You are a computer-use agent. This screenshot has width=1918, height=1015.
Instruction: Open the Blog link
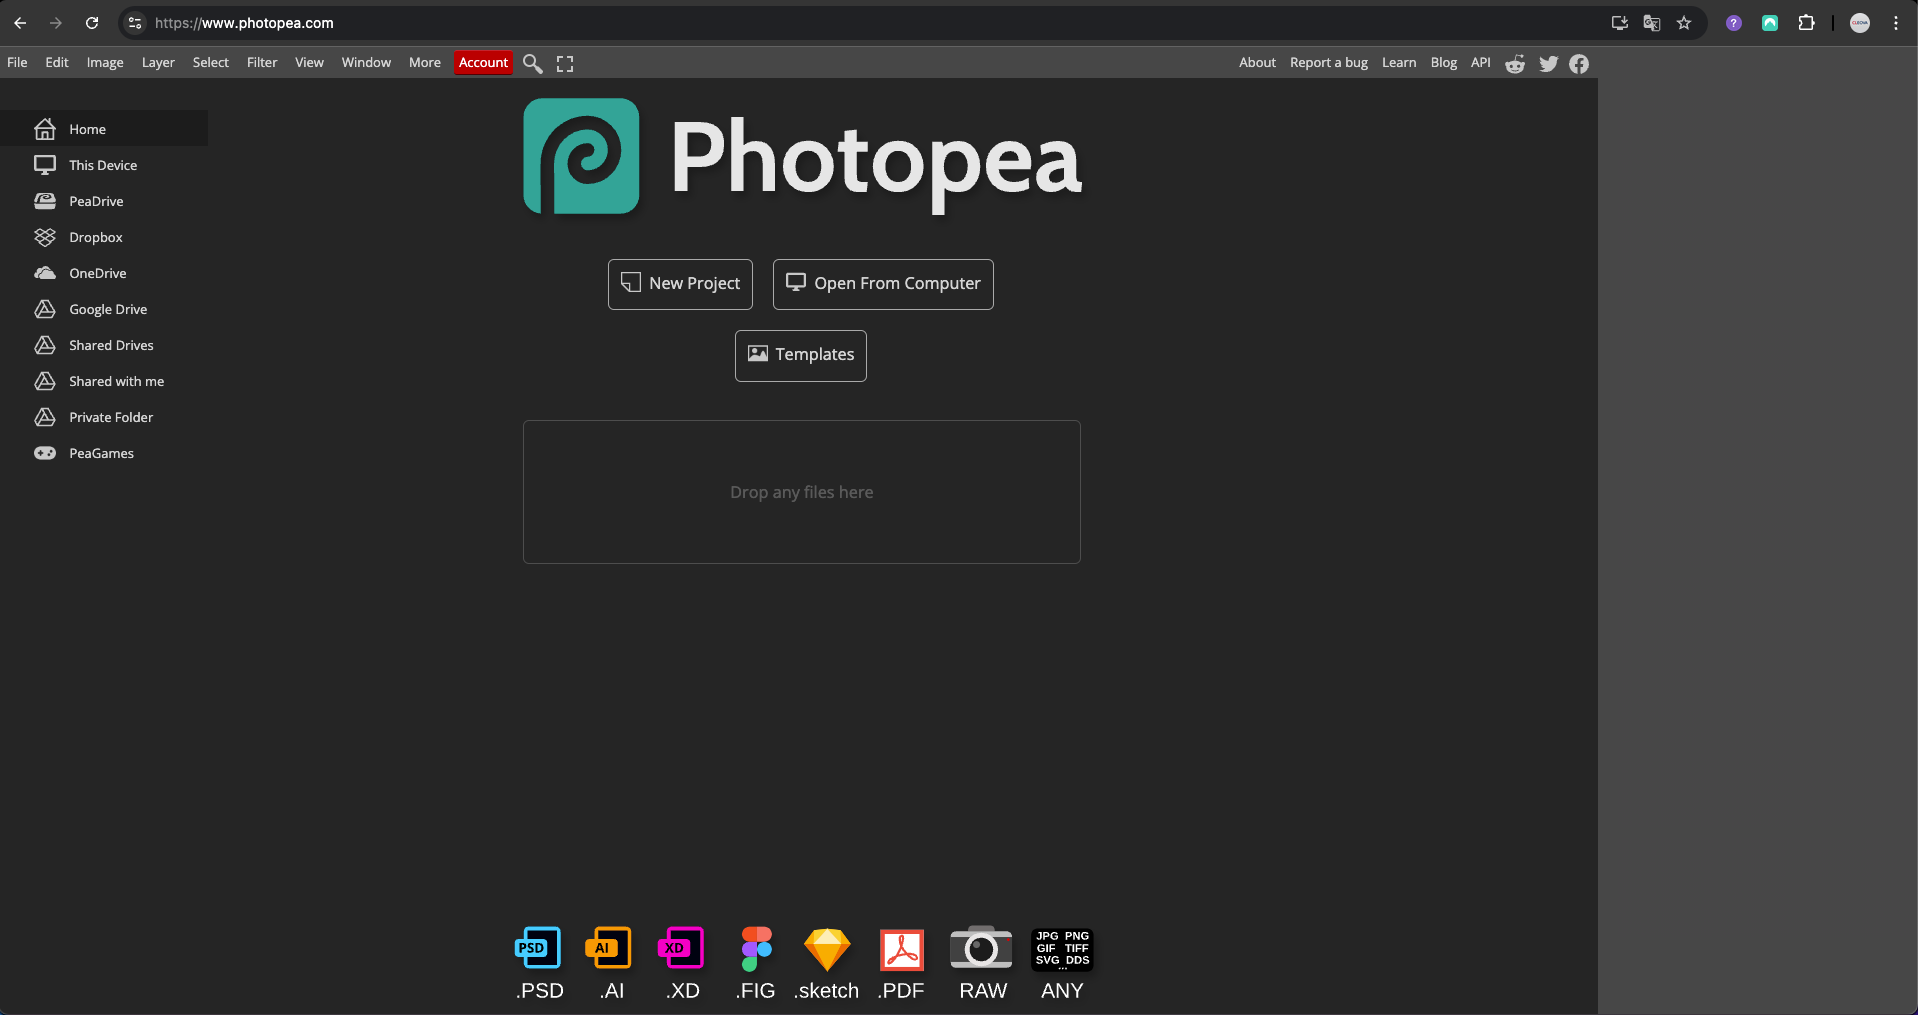coord(1444,62)
